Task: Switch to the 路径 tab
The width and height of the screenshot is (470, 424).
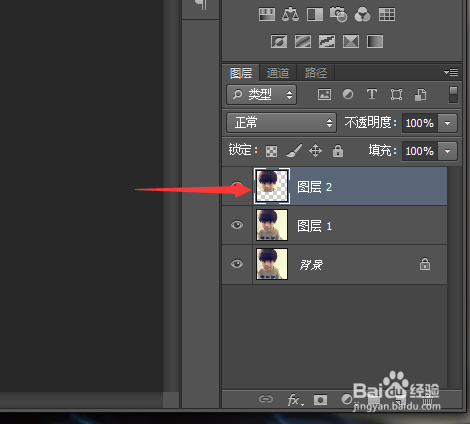Action: click(316, 73)
